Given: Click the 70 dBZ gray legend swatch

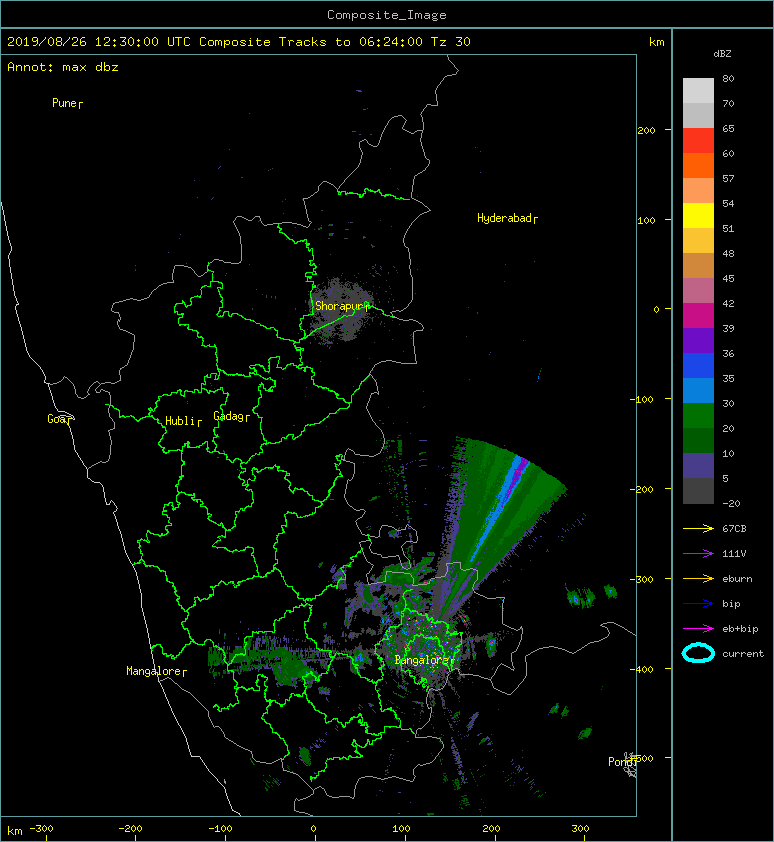Looking at the screenshot, I should 698,115.
